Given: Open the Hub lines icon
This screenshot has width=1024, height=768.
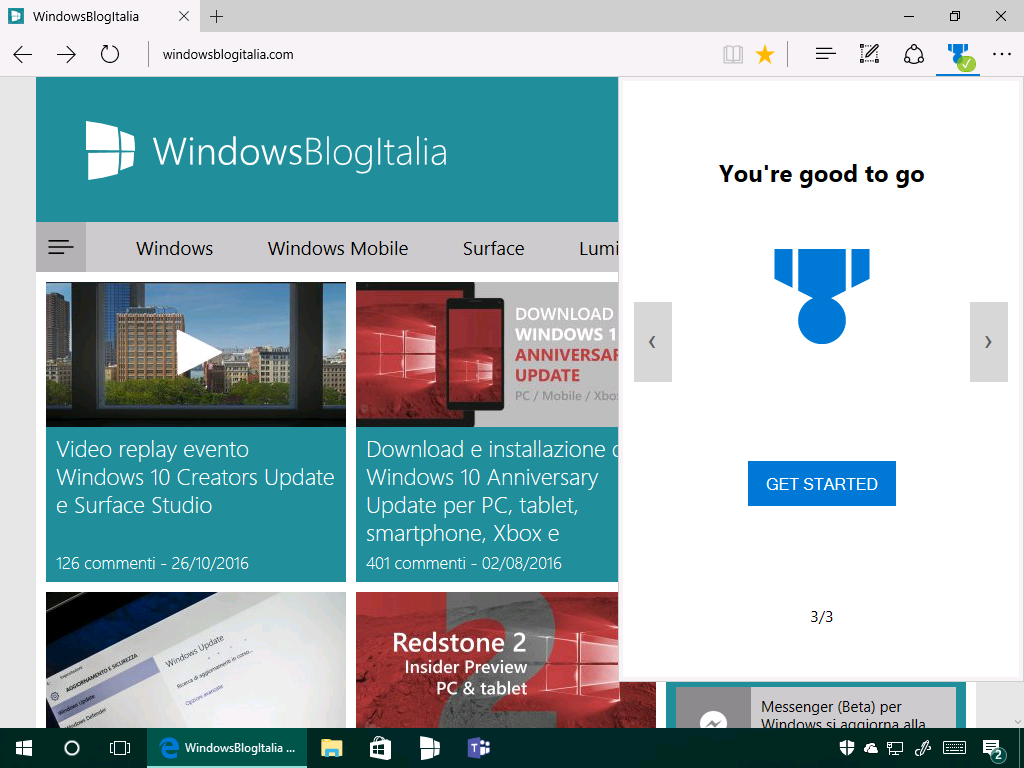Looking at the screenshot, I should [x=825, y=54].
